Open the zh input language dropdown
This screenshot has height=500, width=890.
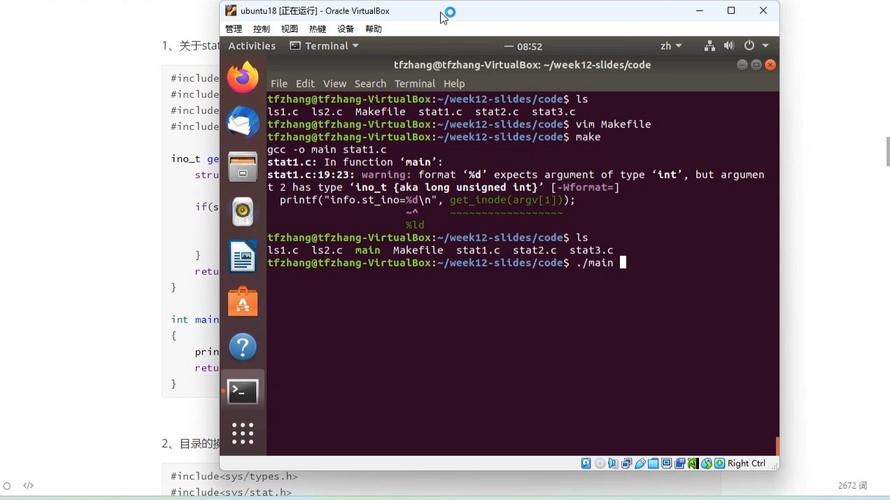tap(671, 46)
